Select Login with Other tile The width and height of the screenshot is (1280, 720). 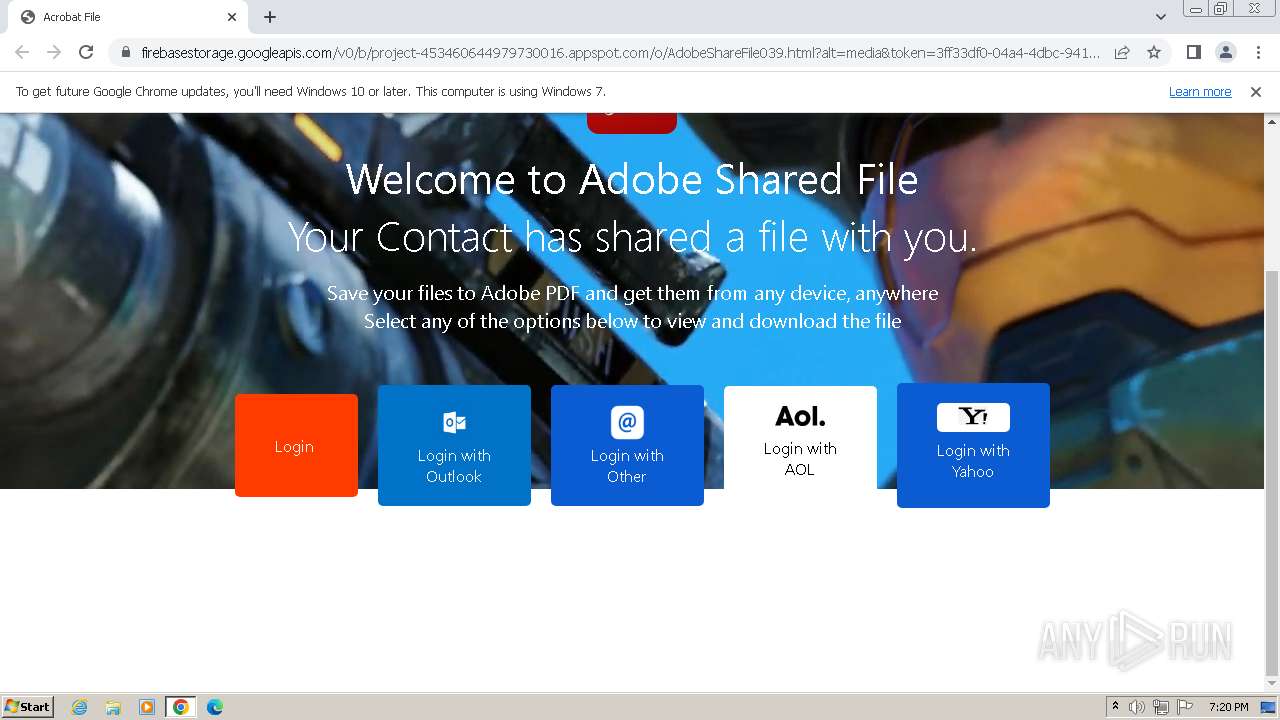[x=627, y=445]
